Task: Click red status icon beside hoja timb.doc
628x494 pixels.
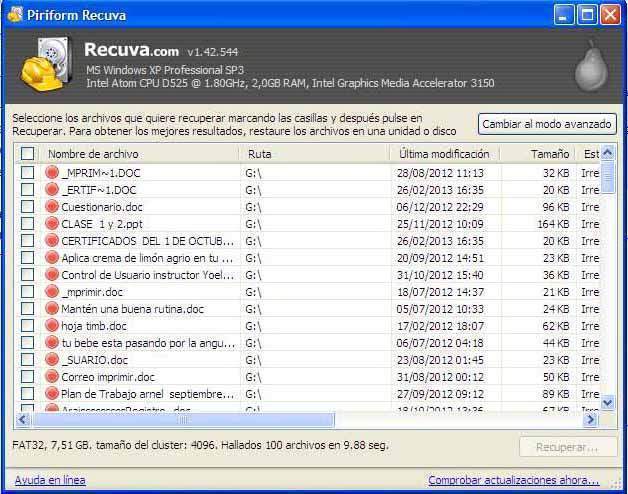Action: 52,326
